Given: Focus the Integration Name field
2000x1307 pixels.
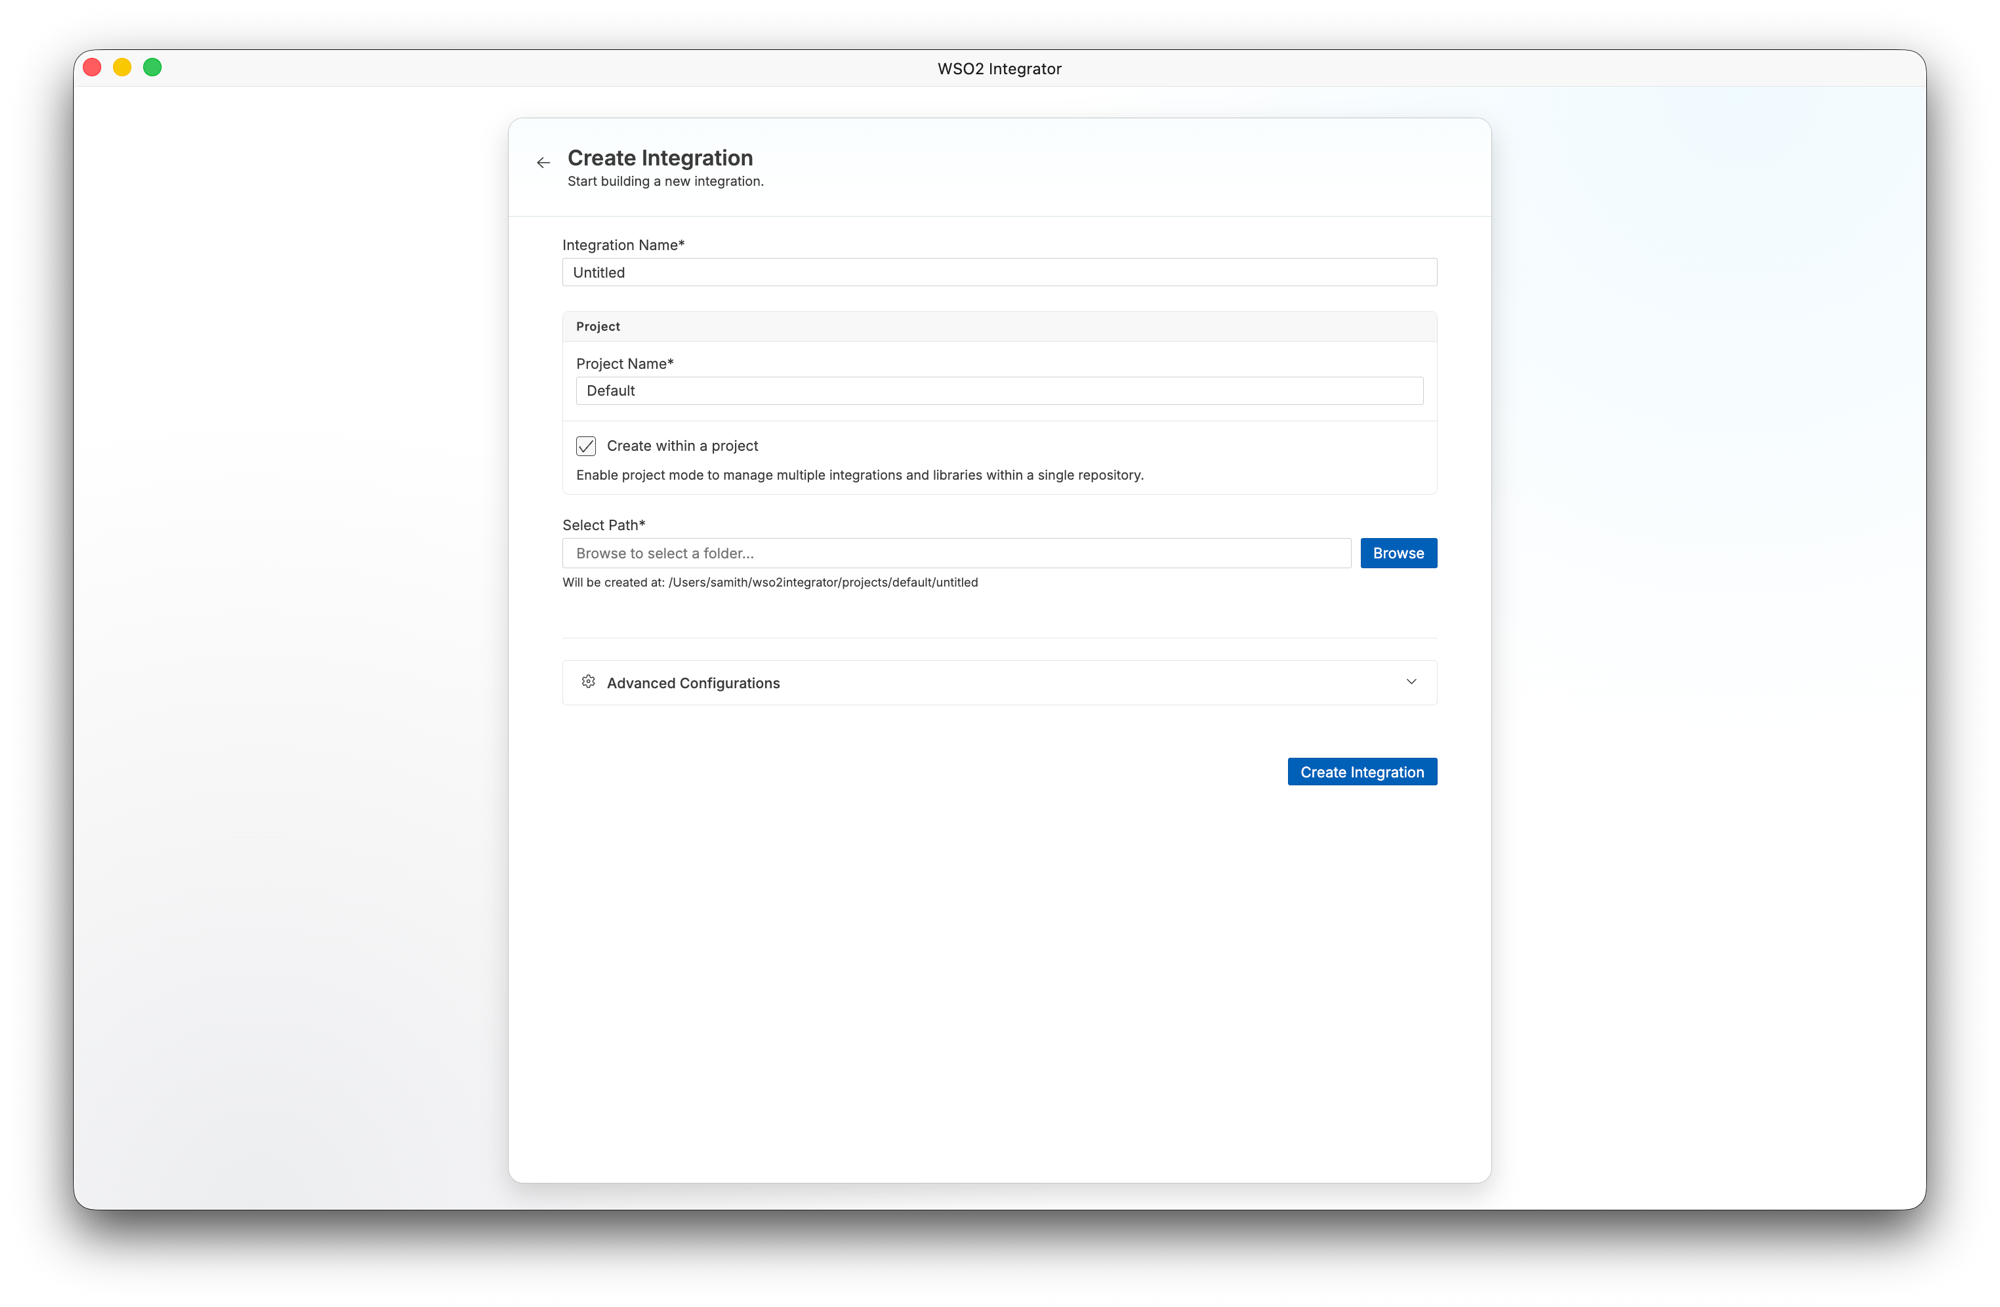Looking at the screenshot, I should [999, 272].
